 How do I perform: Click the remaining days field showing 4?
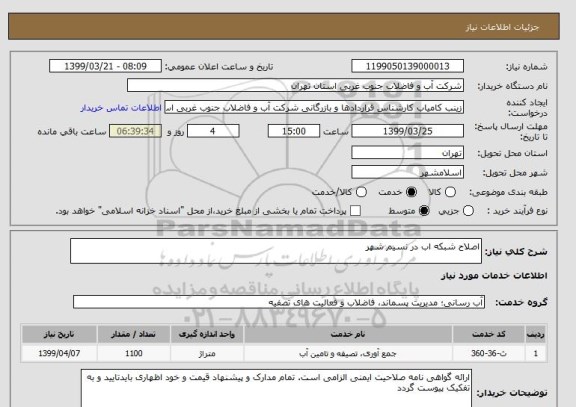click(x=213, y=131)
